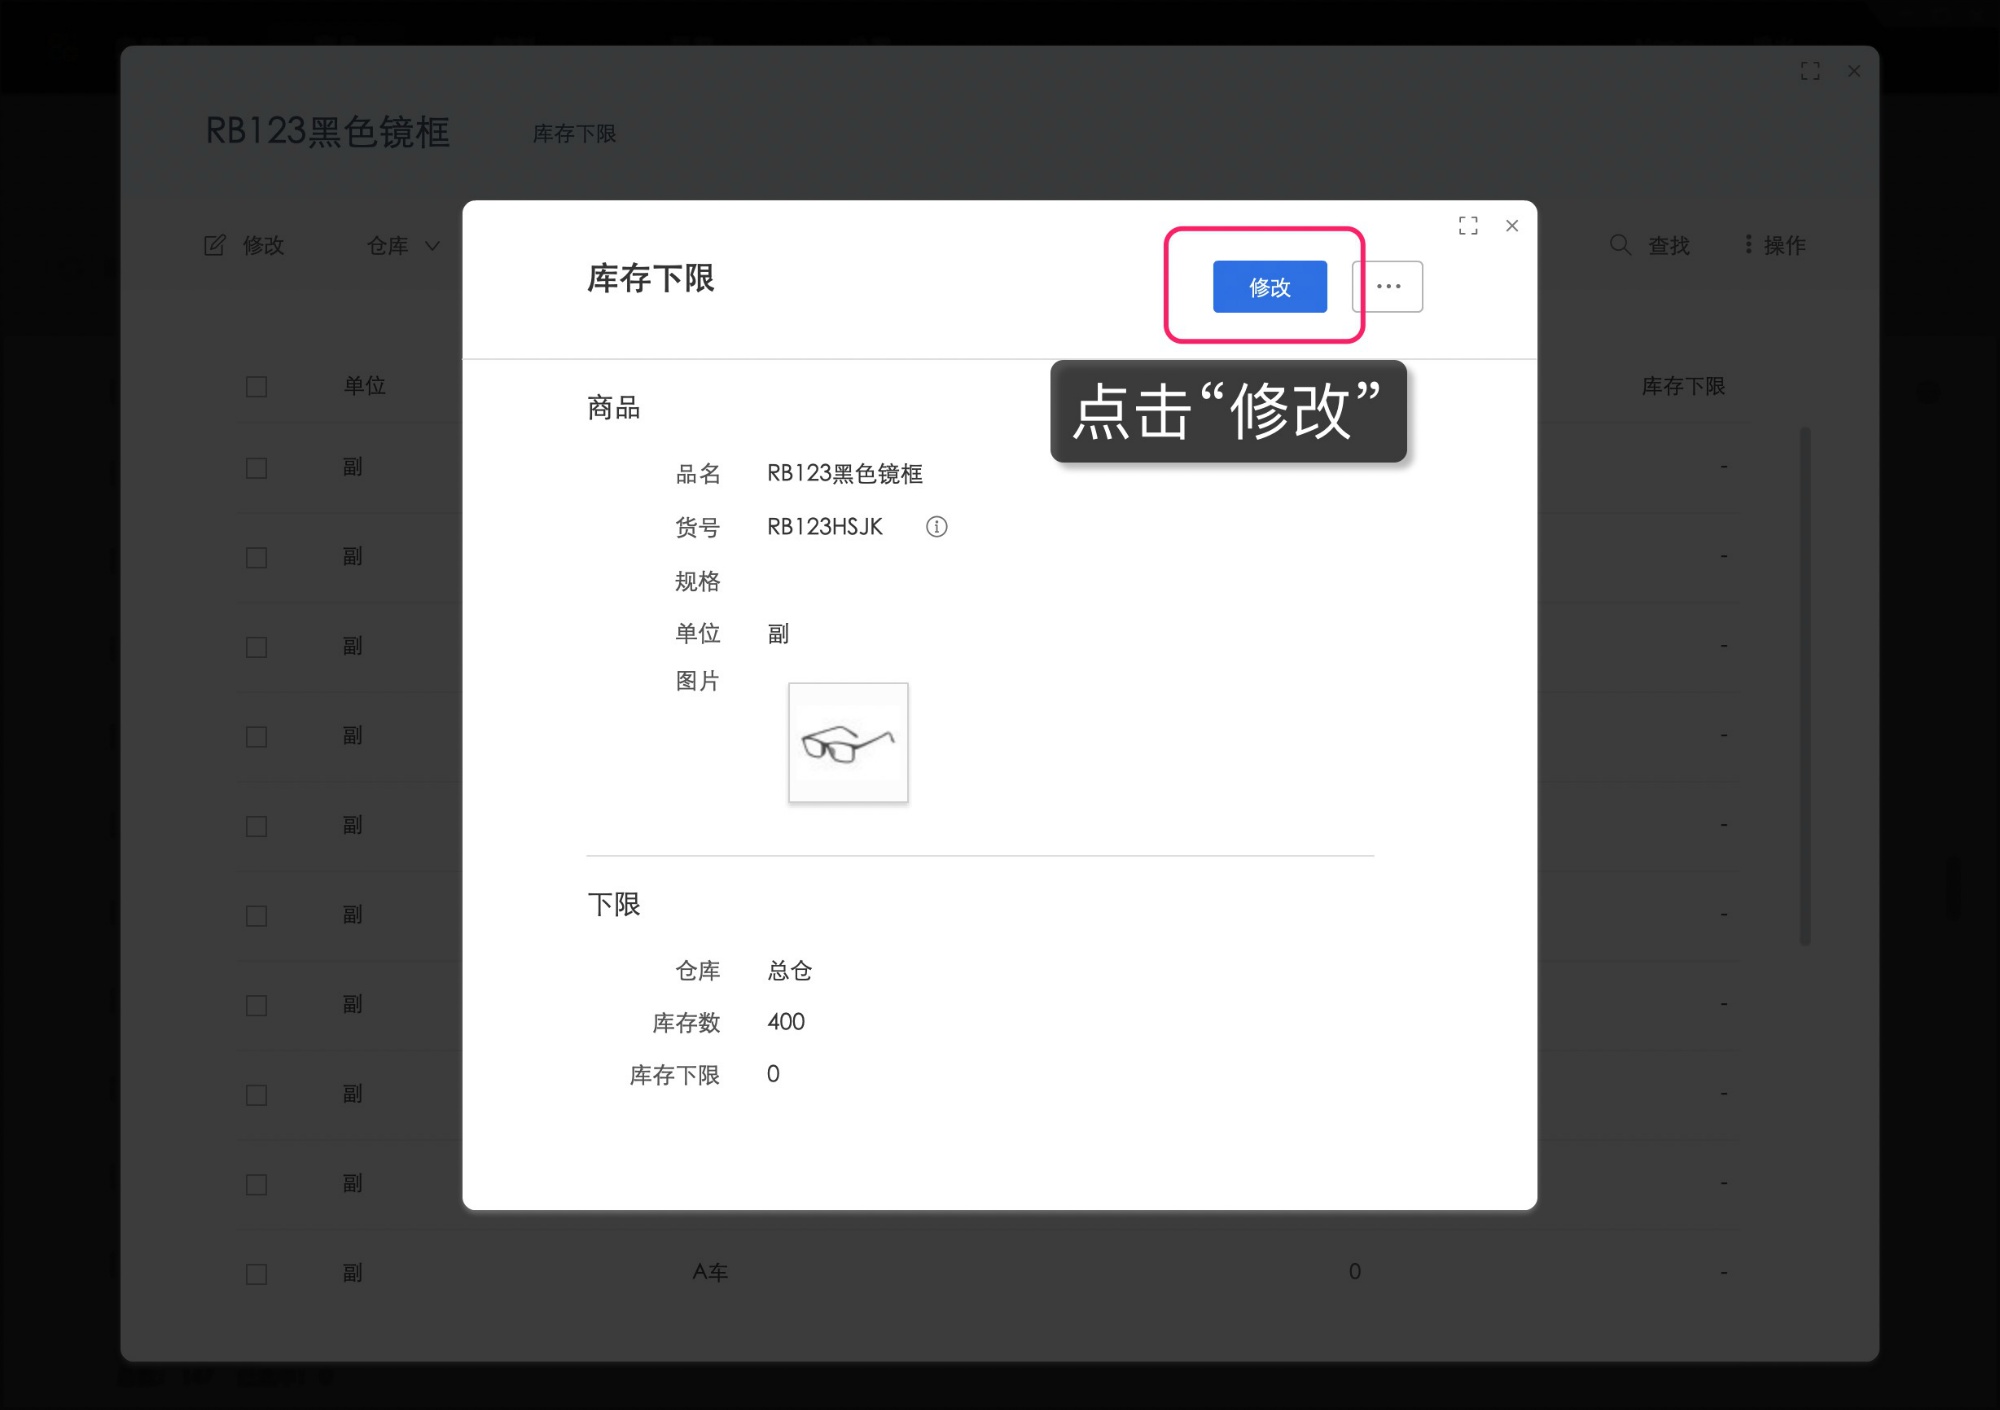The image size is (2000, 1410).
Task: Expand the dialog header's fullscreen toggle
Action: coord(1468,226)
